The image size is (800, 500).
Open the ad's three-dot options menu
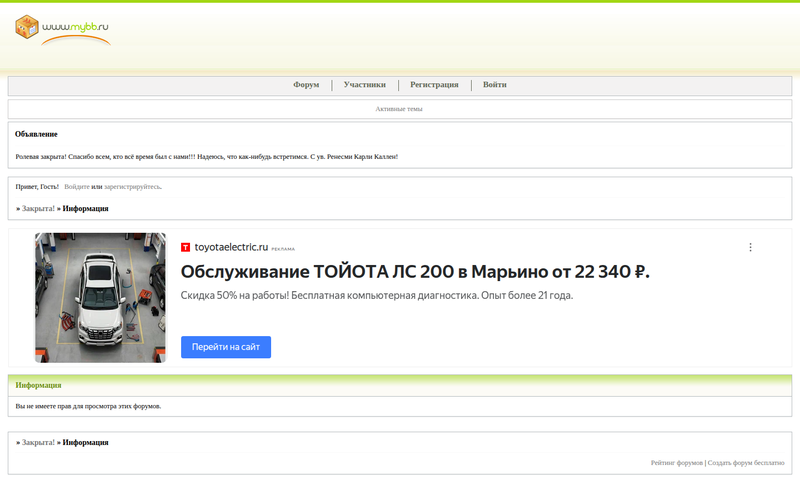[750, 247]
